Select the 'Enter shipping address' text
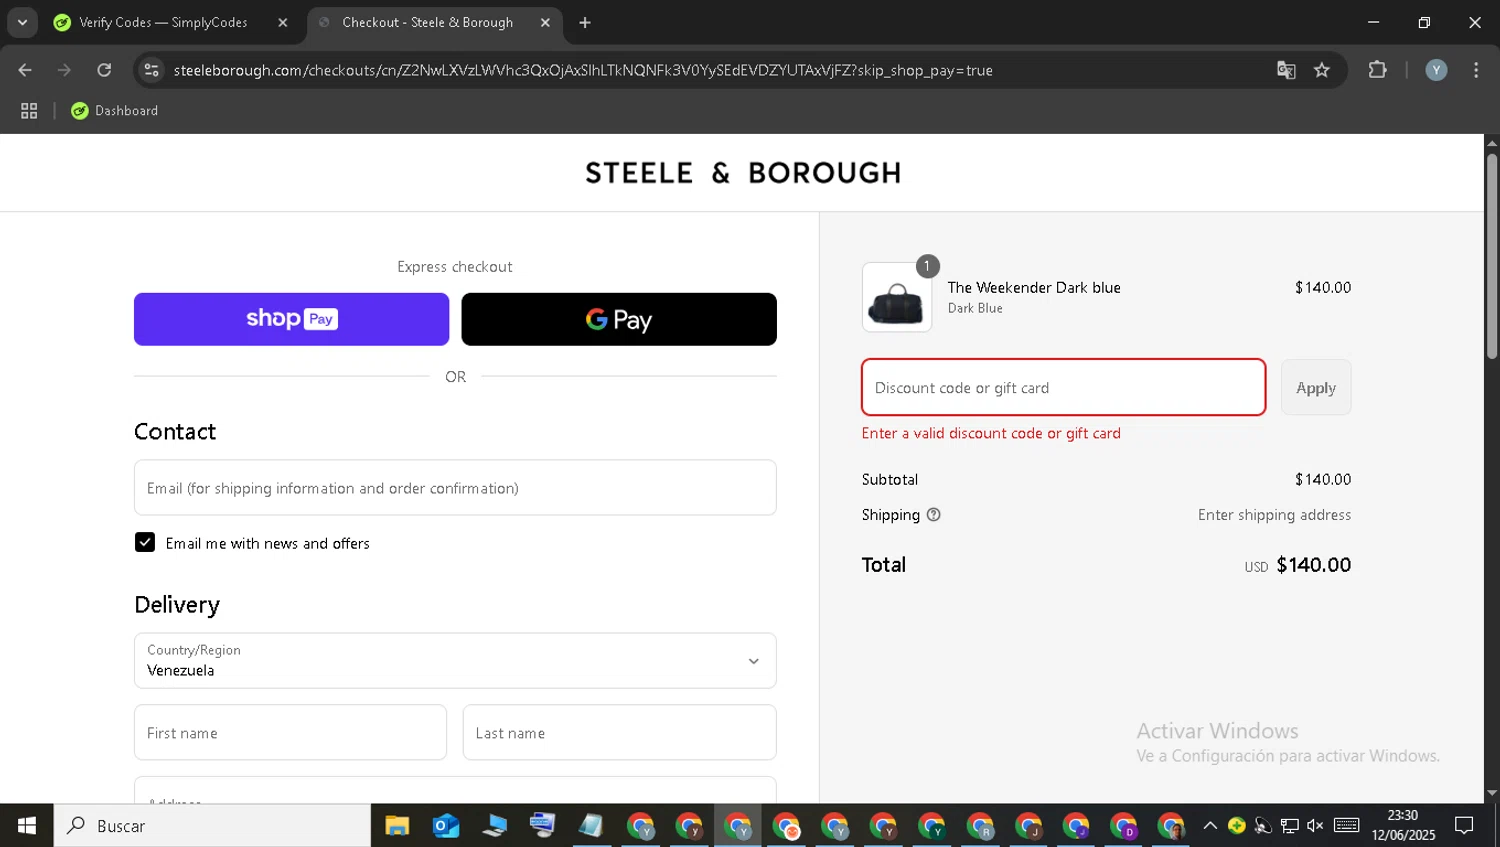The height and width of the screenshot is (847, 1500). [1274, 515]
